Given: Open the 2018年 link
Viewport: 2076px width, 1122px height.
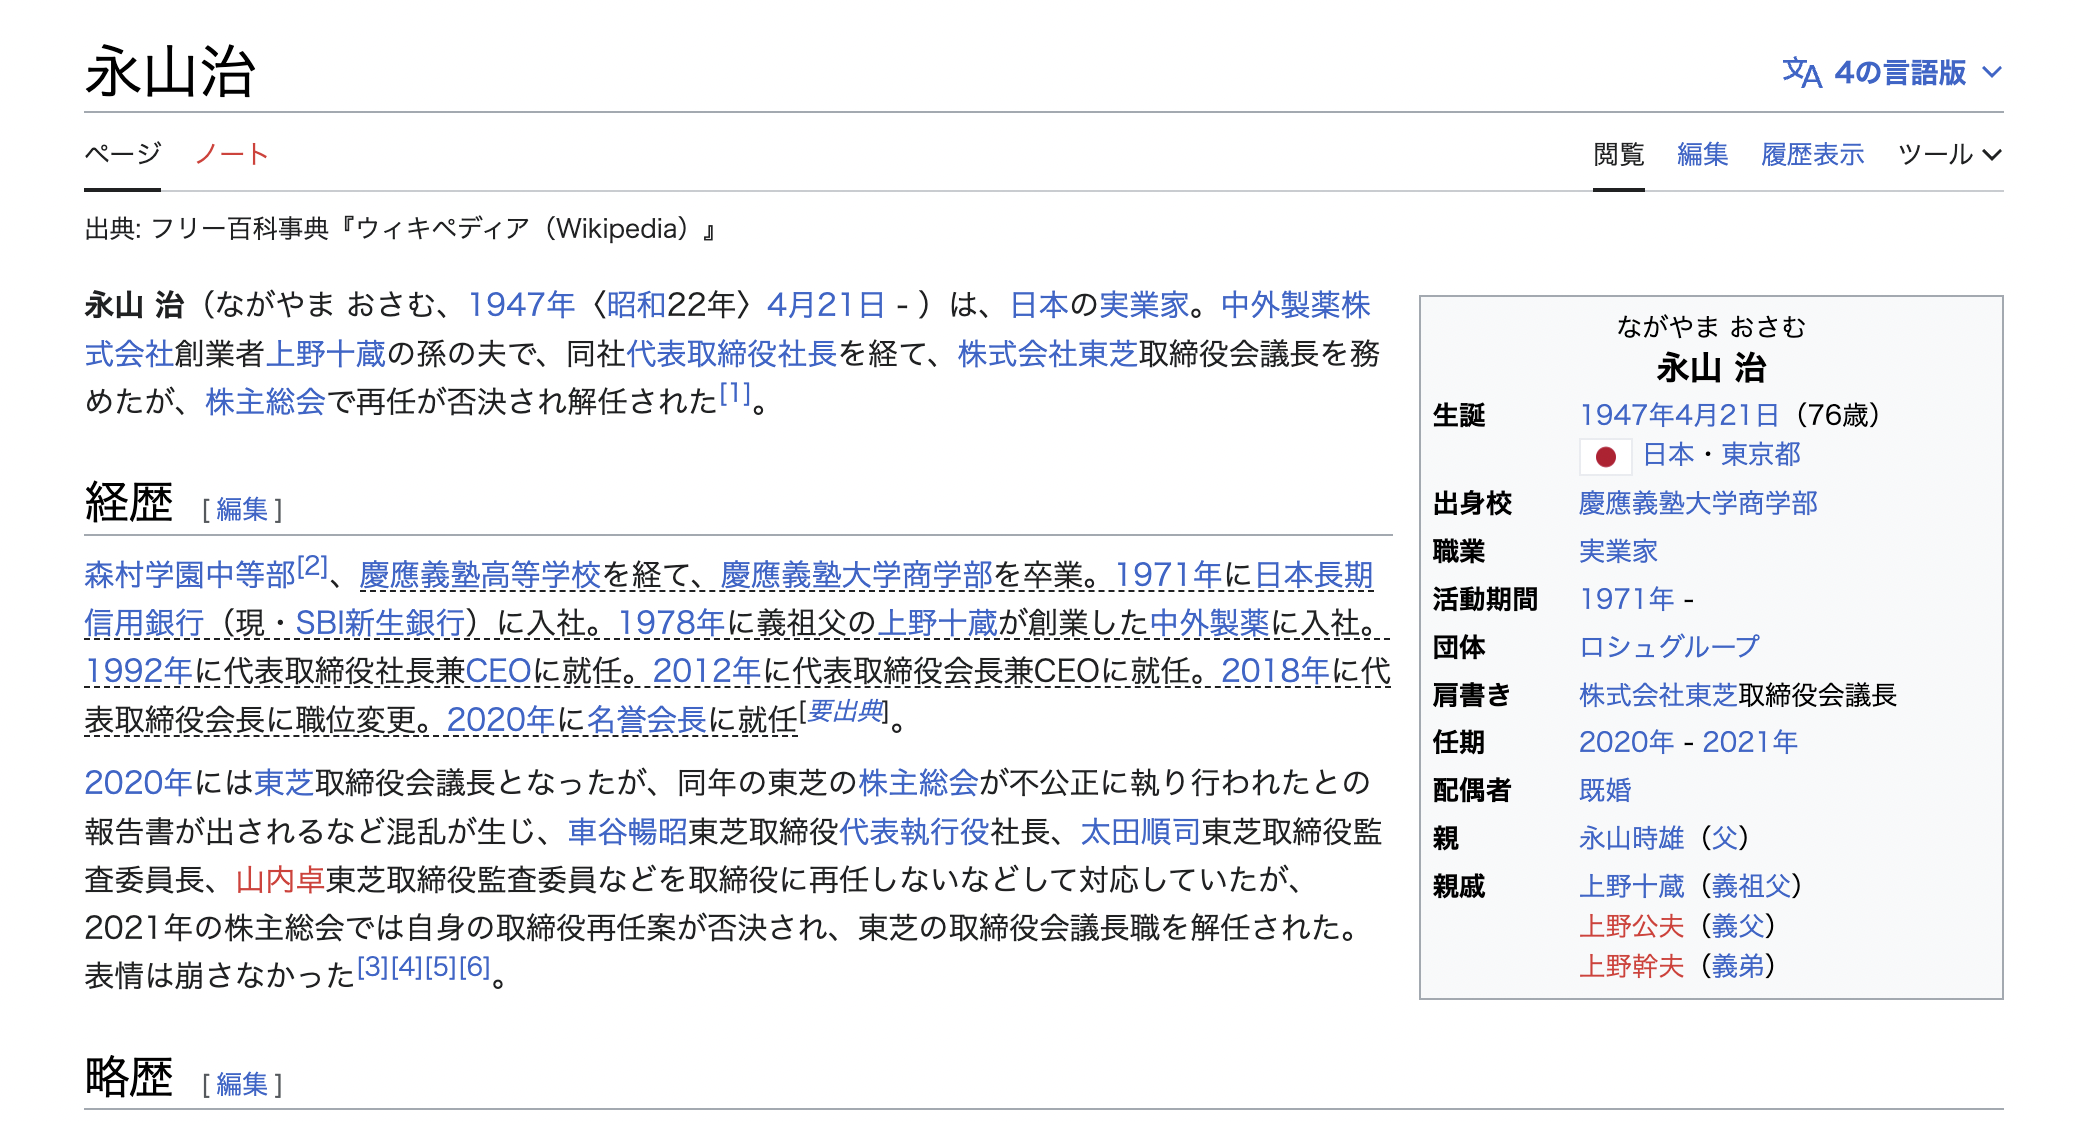Looking at the screenshot, I should (x=1275, y=670).
